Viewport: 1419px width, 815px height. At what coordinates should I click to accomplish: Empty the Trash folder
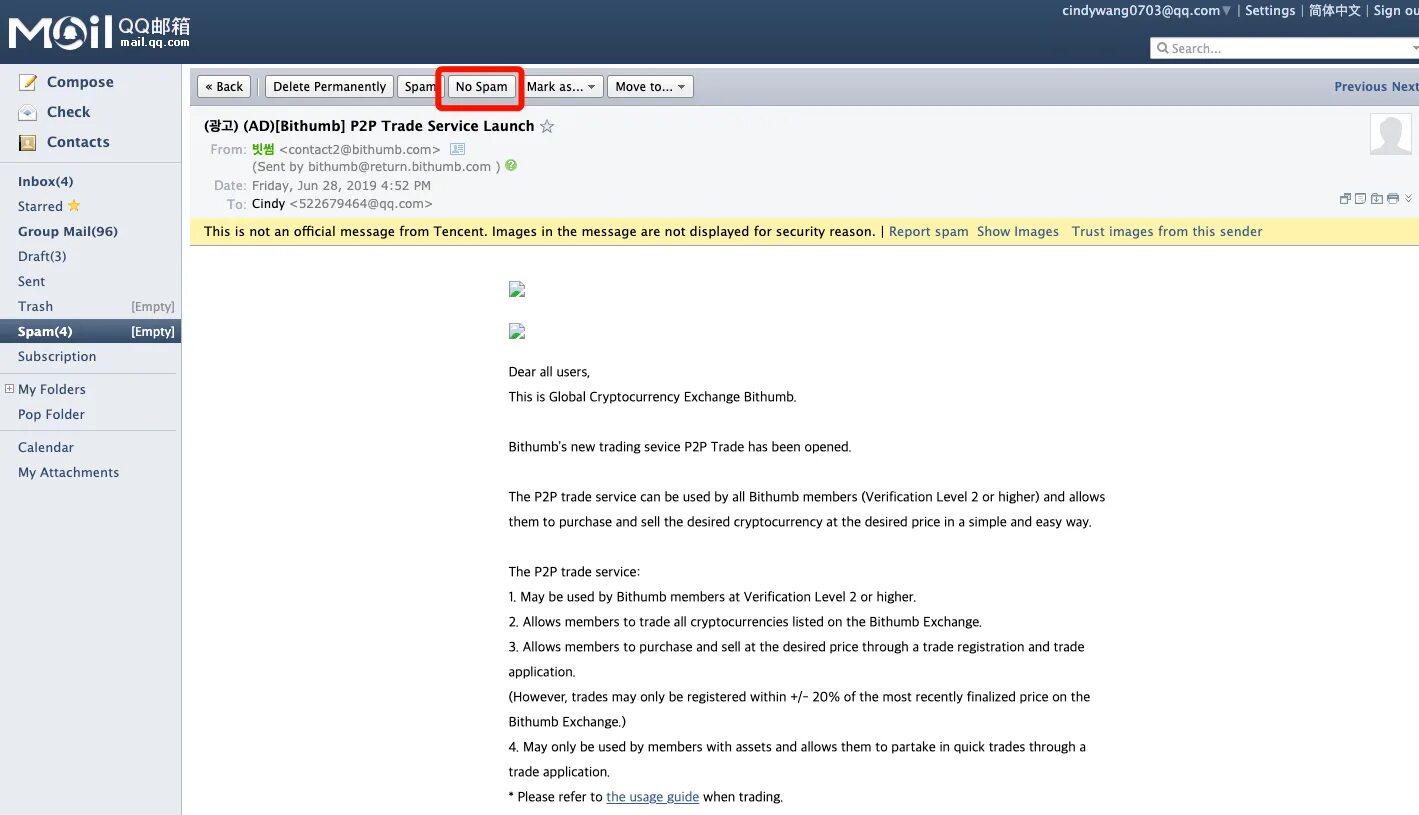tap(153, 307)
